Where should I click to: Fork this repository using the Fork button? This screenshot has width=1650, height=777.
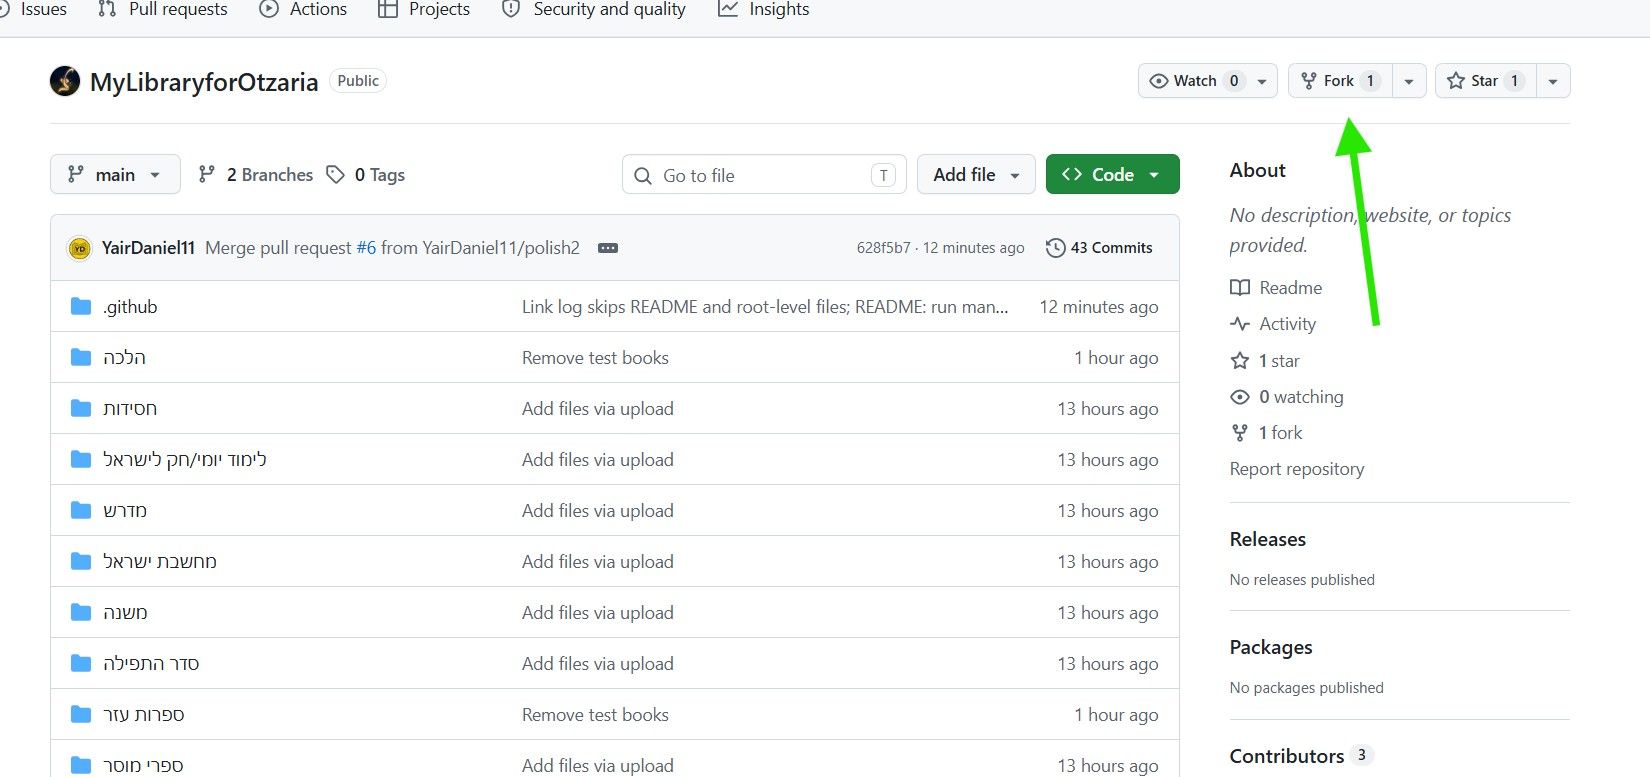(1340, 81)
